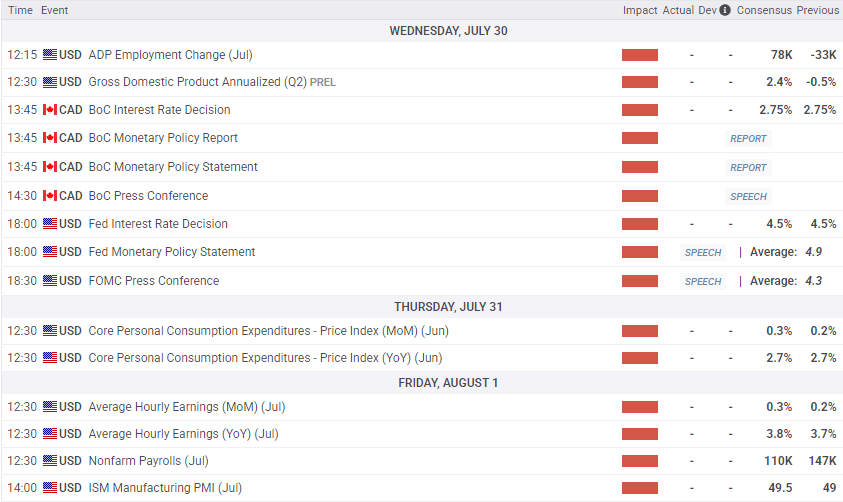Select the Impact column header

[x=640, y=10]
